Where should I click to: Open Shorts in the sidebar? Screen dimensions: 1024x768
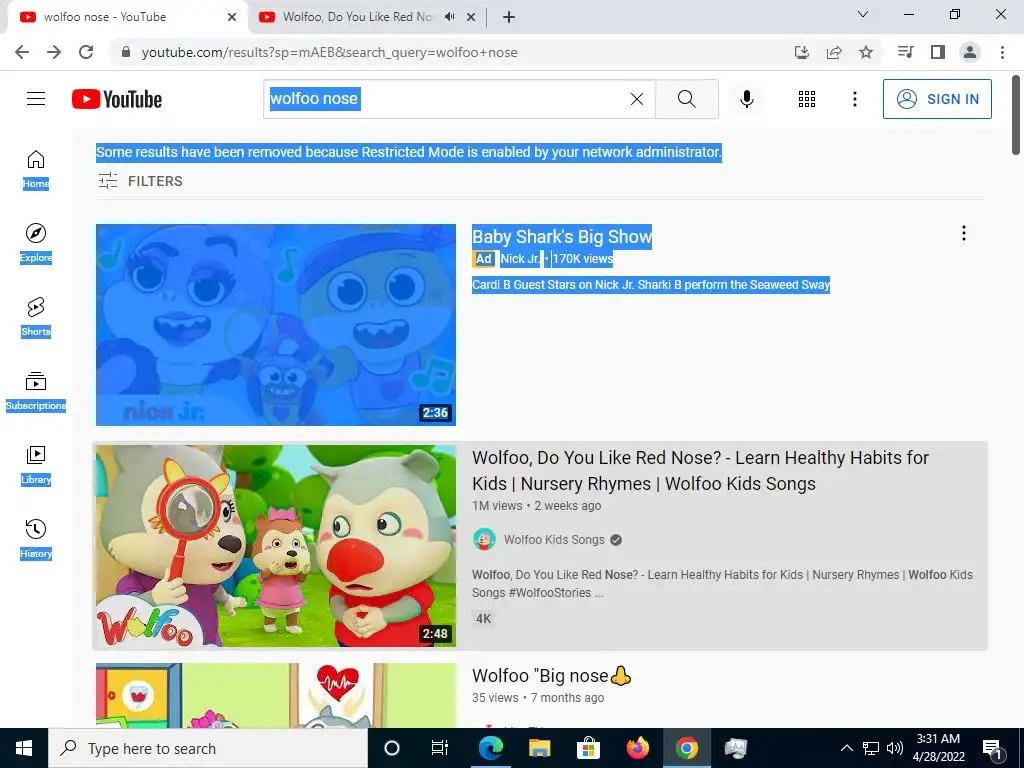tap(36, 317)
